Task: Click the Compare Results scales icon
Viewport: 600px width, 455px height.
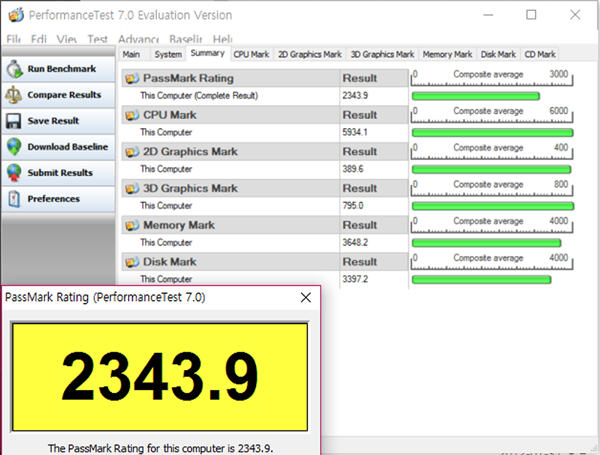Action: click(x=14, y=95)
